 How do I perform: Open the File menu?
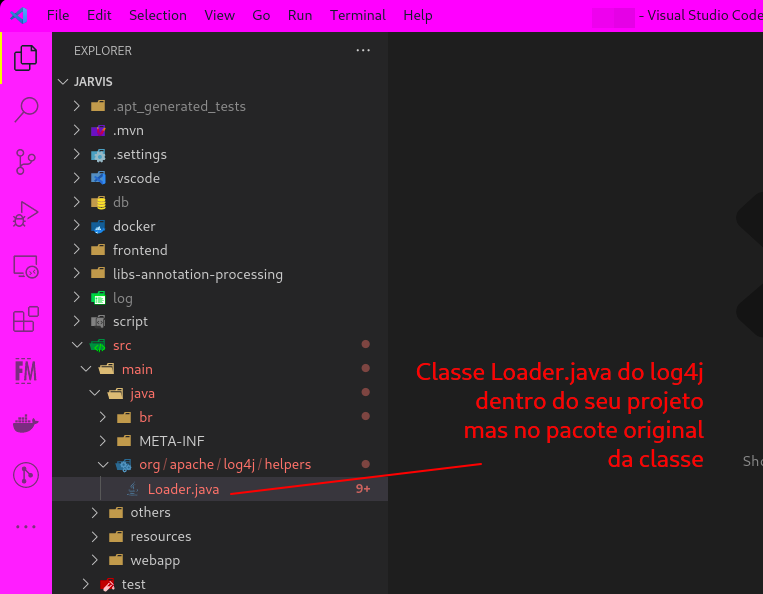pos(58,15)
